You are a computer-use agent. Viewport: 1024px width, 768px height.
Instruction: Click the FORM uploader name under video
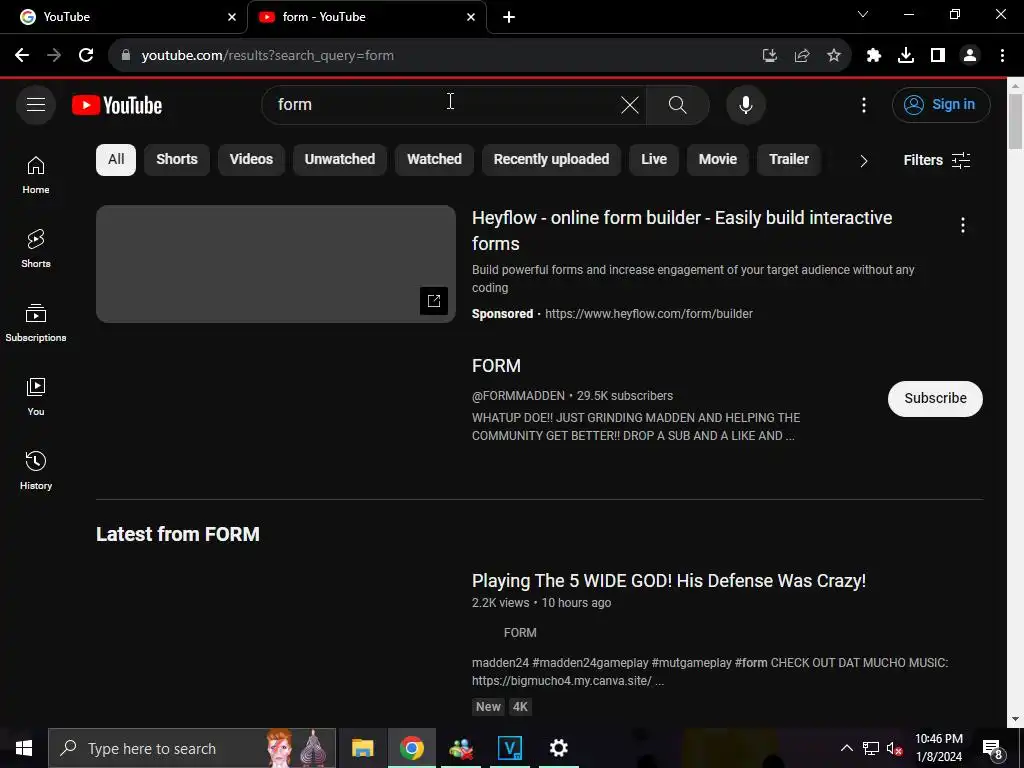click(x=520, y=633)
